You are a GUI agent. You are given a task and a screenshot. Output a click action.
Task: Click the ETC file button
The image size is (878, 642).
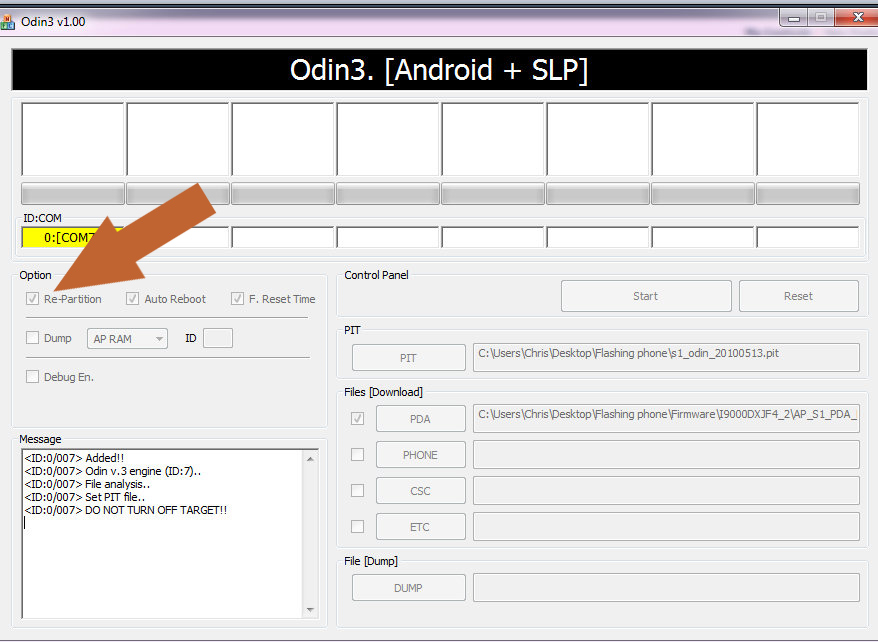pyautogui.click(x=421, y=527)
